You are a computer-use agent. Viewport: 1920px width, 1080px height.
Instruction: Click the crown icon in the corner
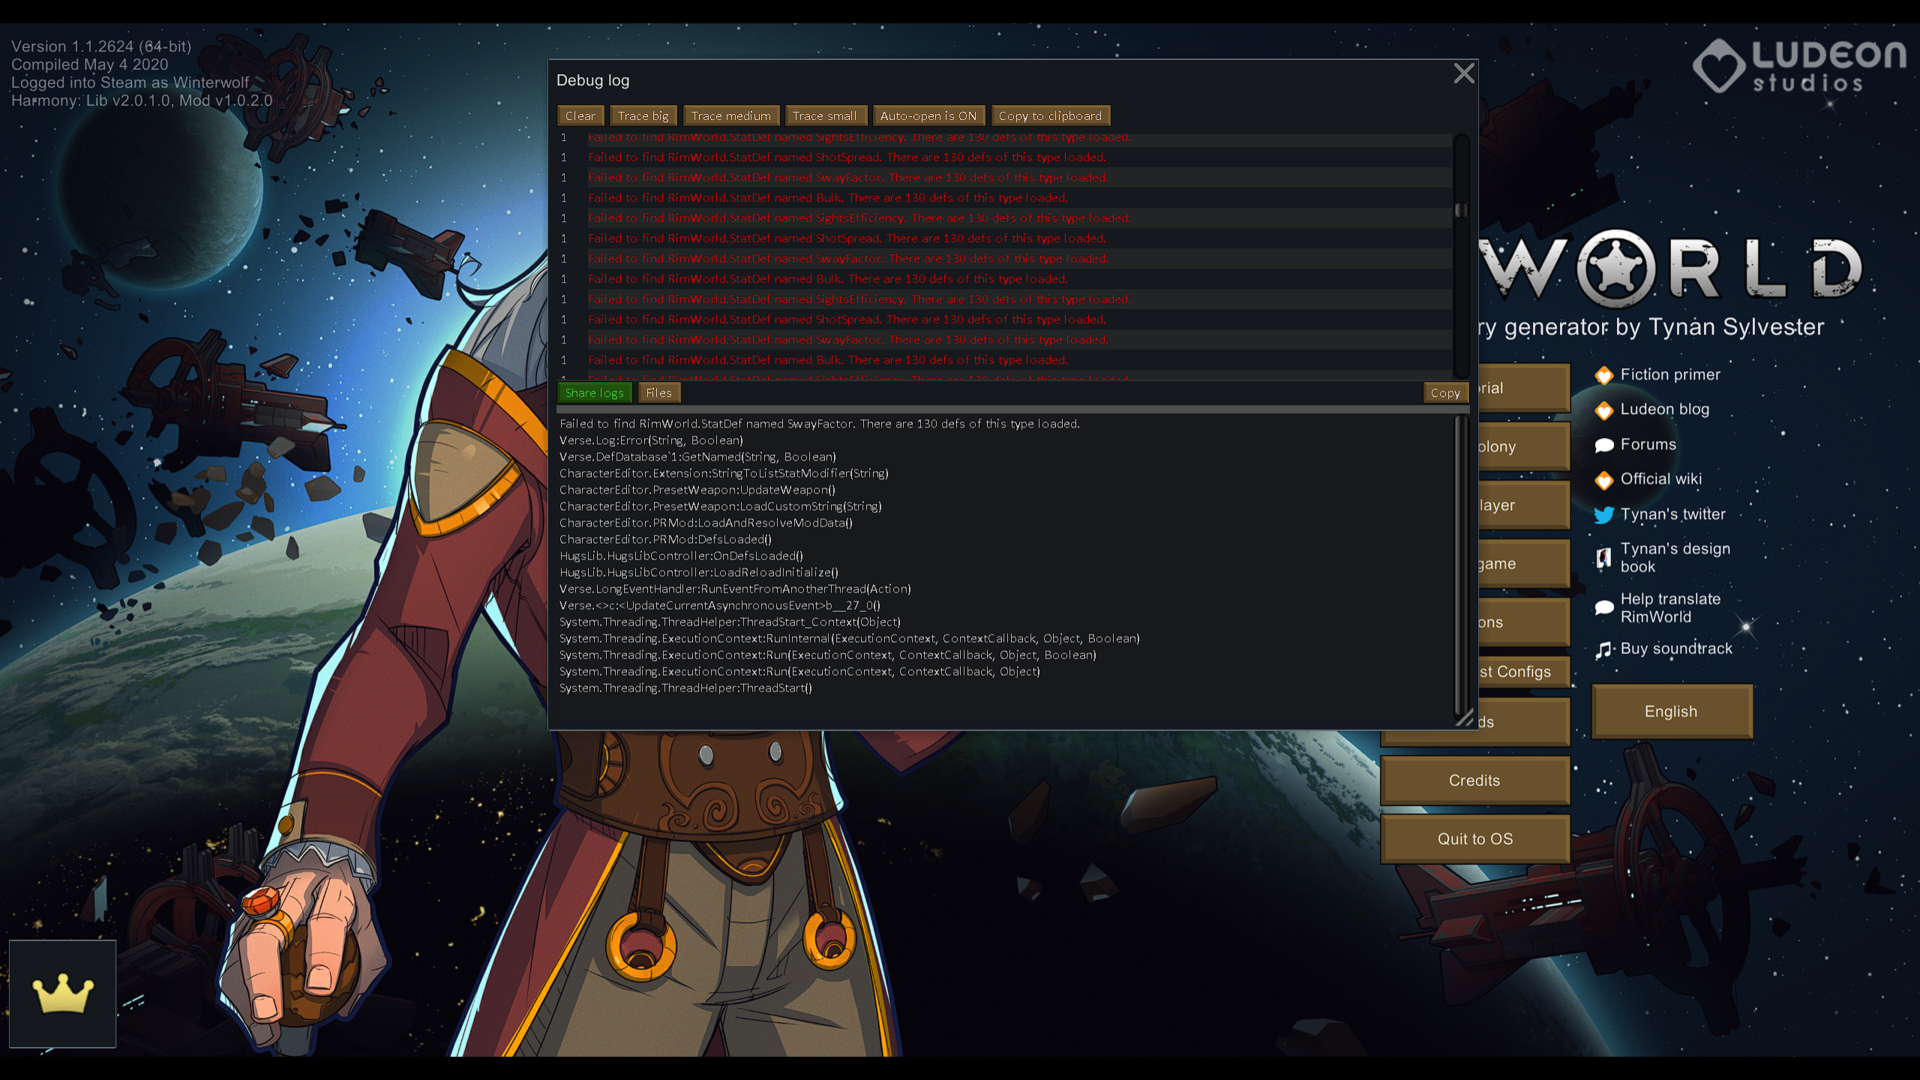pos(63,994)
